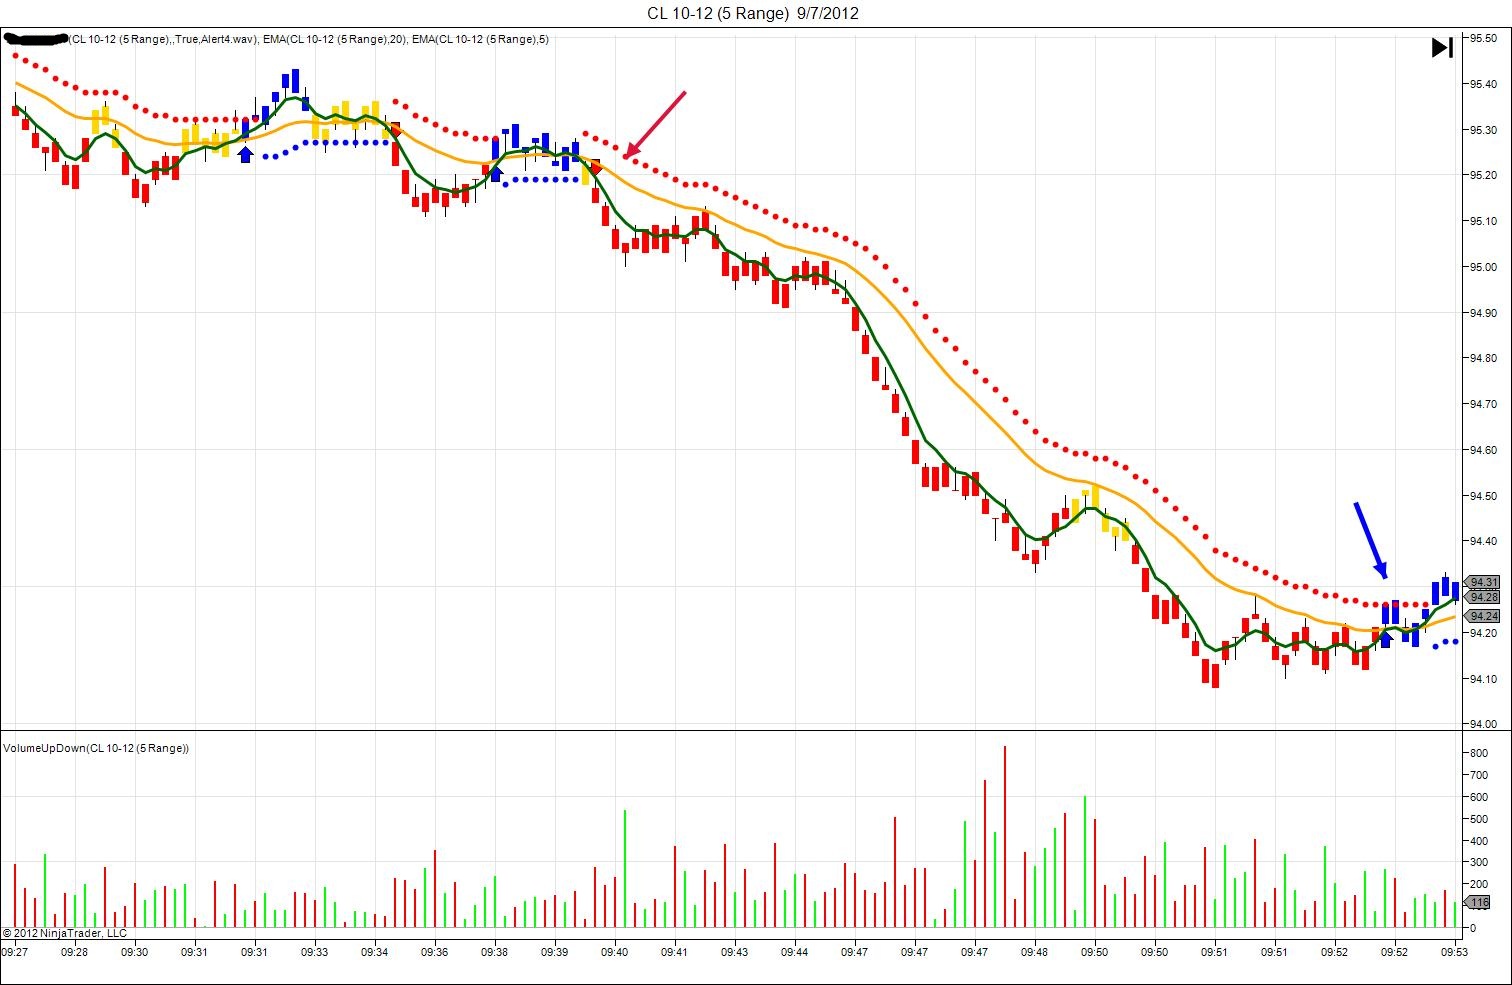
Task: Click the 09:33 time axis label
Action: pos(315,953)
